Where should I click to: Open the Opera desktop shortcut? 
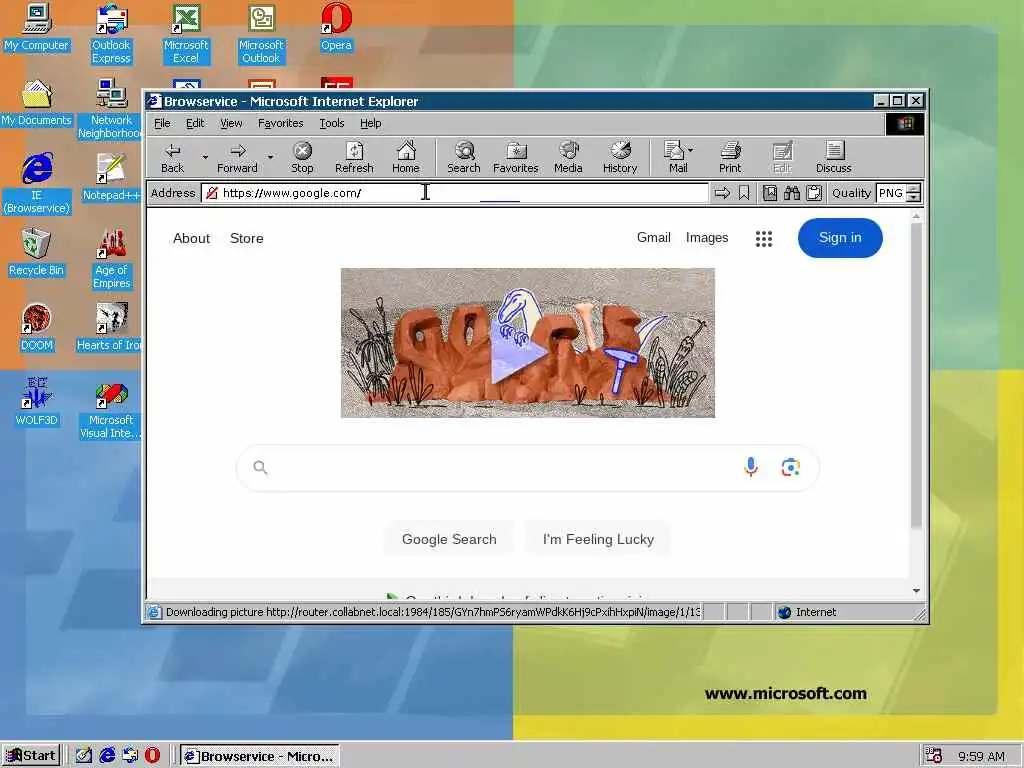[x=336, y=27]
